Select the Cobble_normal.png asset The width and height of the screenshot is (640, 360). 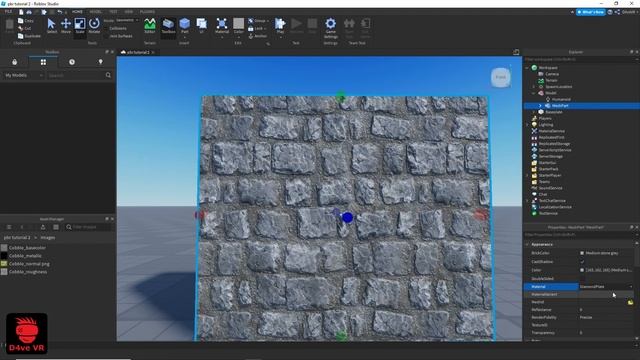pos(25,264)
